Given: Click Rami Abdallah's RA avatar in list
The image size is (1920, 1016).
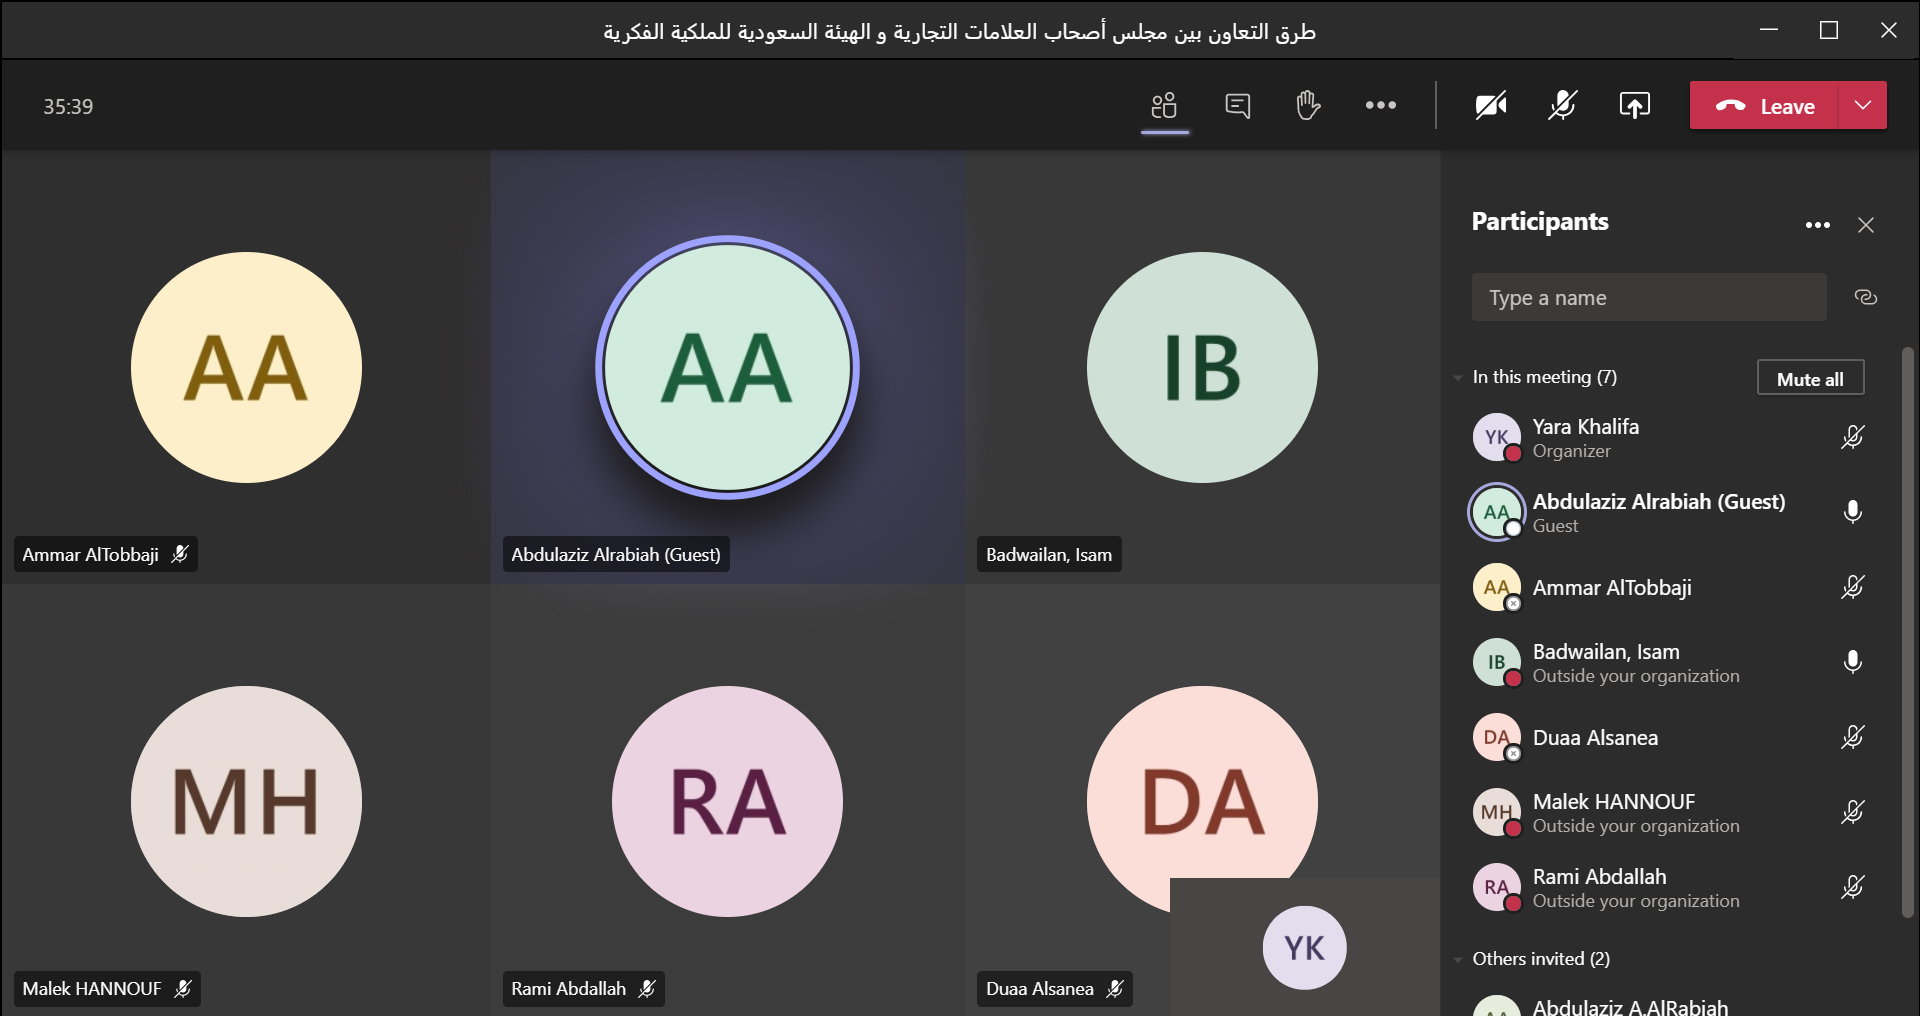Looking at the screenshot, I should pos(1496,887).
